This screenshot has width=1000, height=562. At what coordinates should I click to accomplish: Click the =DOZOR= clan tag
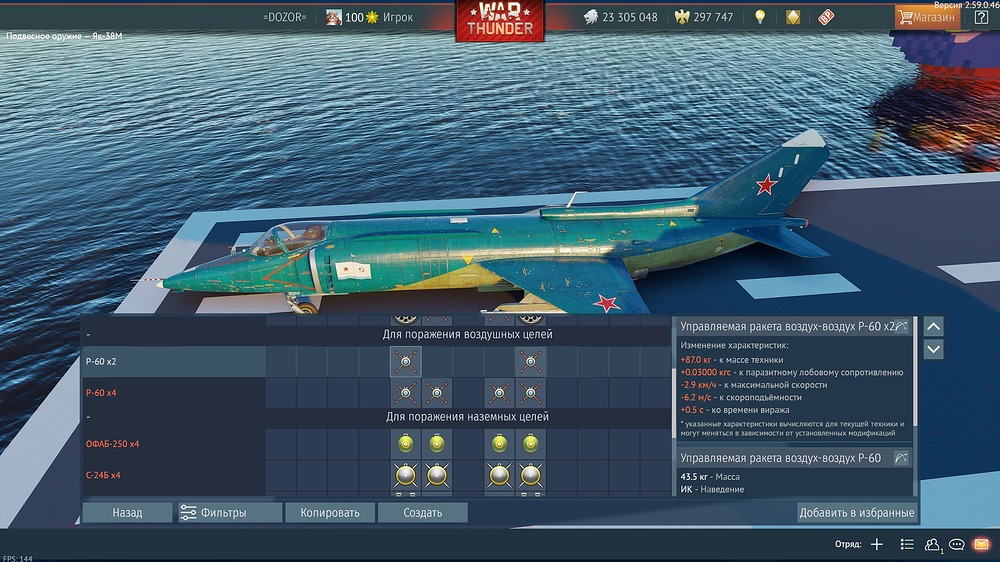pyautogui.click(x=284, y=17)
